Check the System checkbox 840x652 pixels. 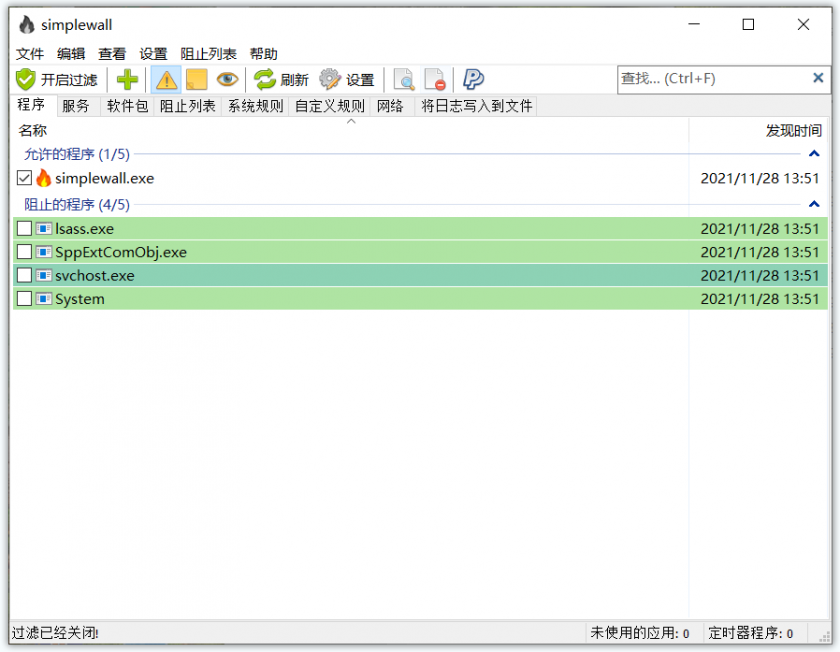click(x=24, y=298)
